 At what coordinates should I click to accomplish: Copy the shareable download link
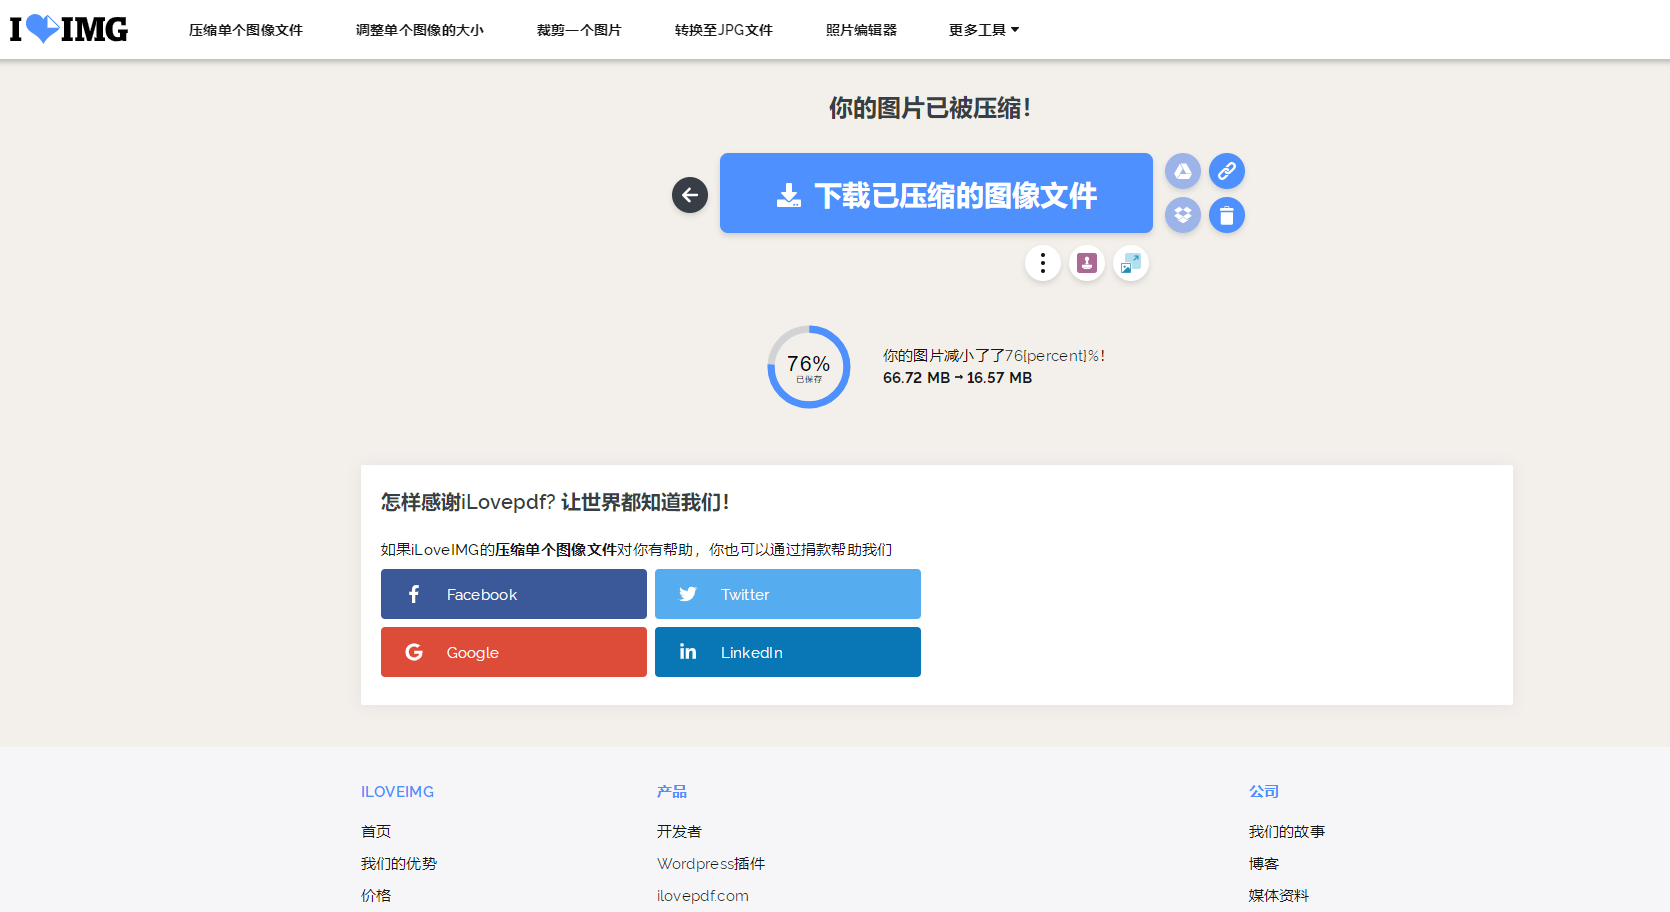[x=1227, y=171]
